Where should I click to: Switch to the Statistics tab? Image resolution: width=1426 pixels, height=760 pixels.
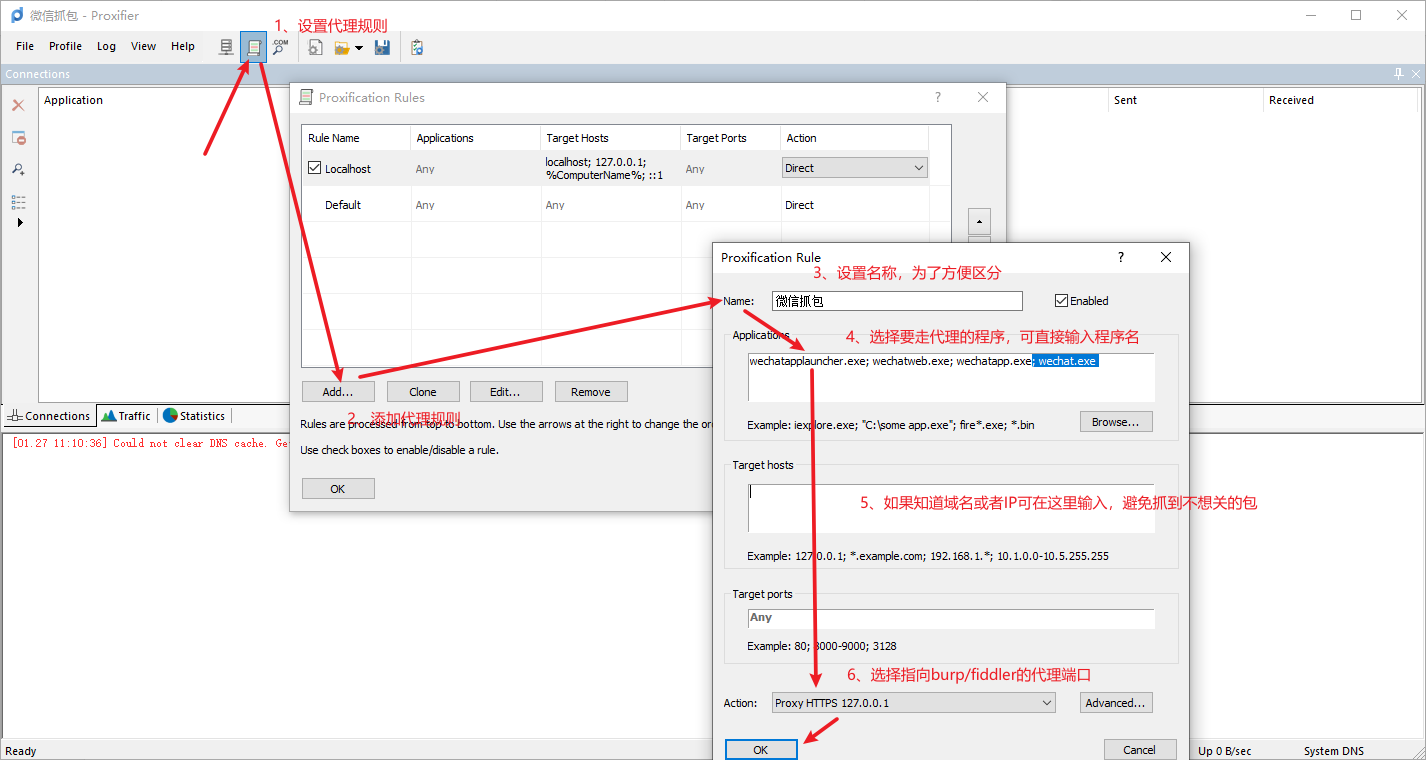point(194,416)
